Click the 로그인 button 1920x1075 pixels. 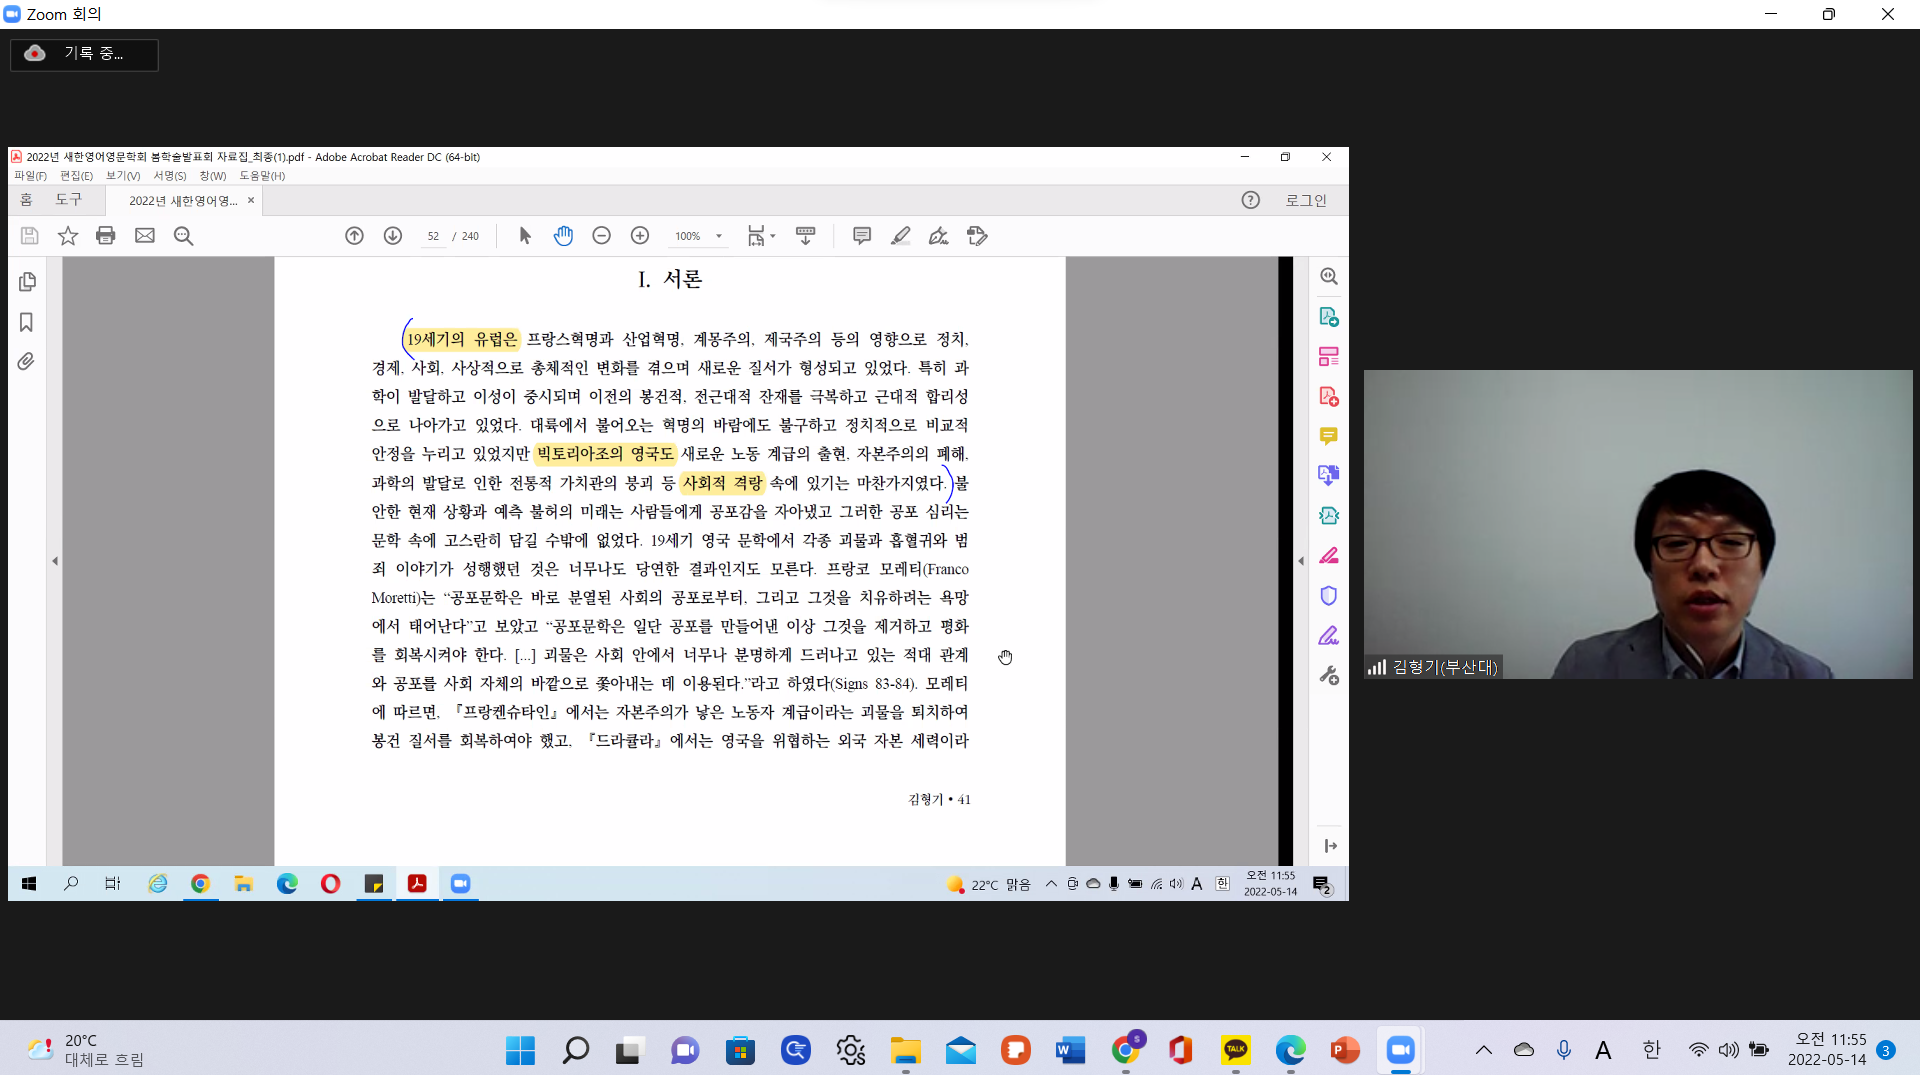tap(1305, 200)
